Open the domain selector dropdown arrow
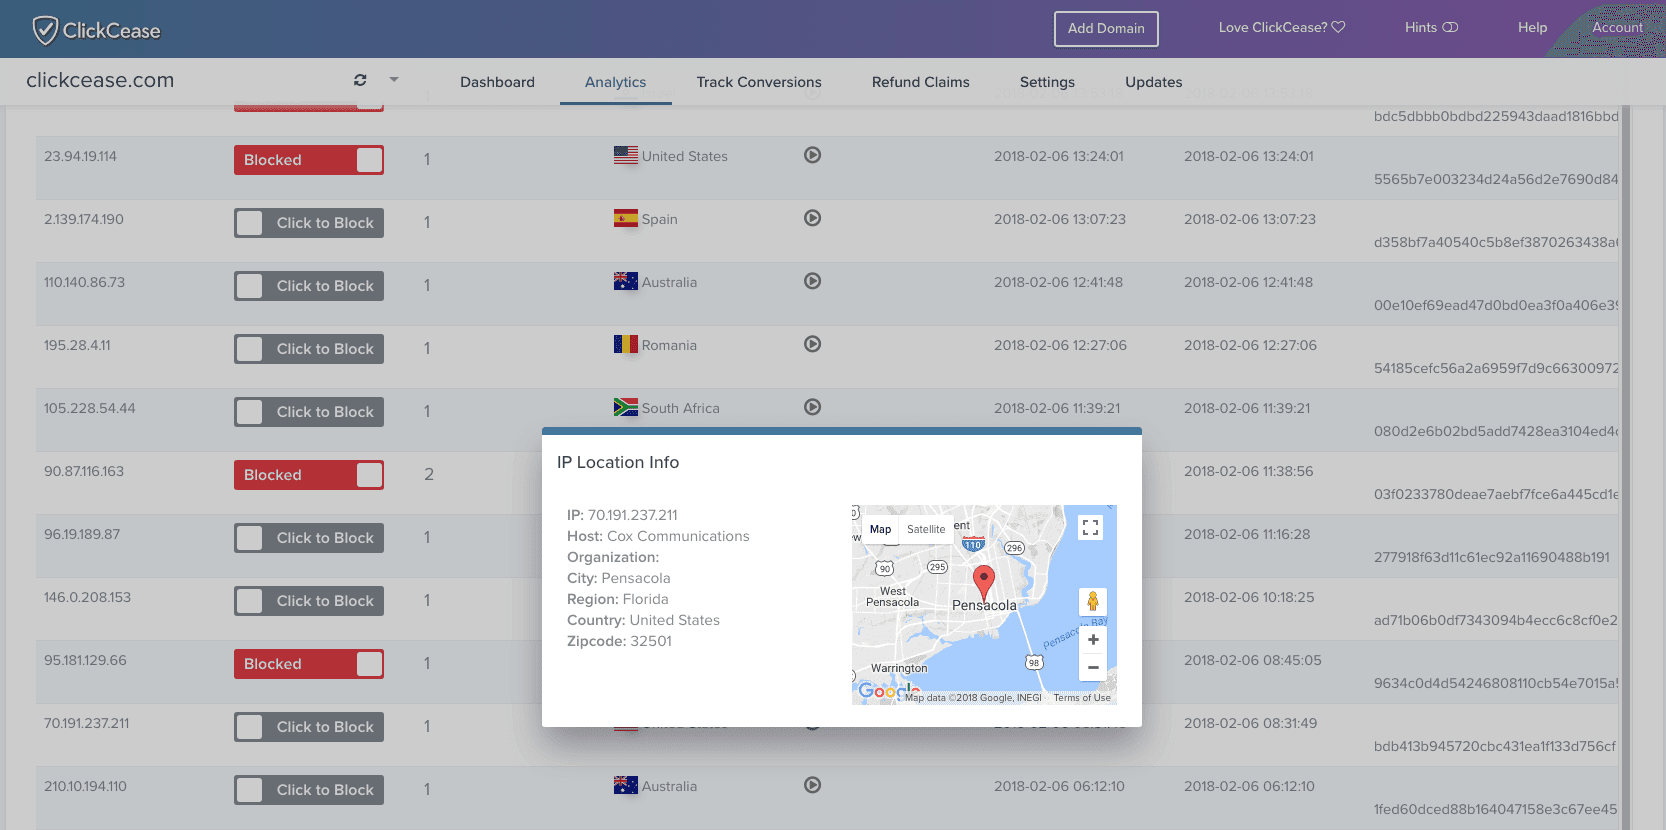 [x=394, y=80]
